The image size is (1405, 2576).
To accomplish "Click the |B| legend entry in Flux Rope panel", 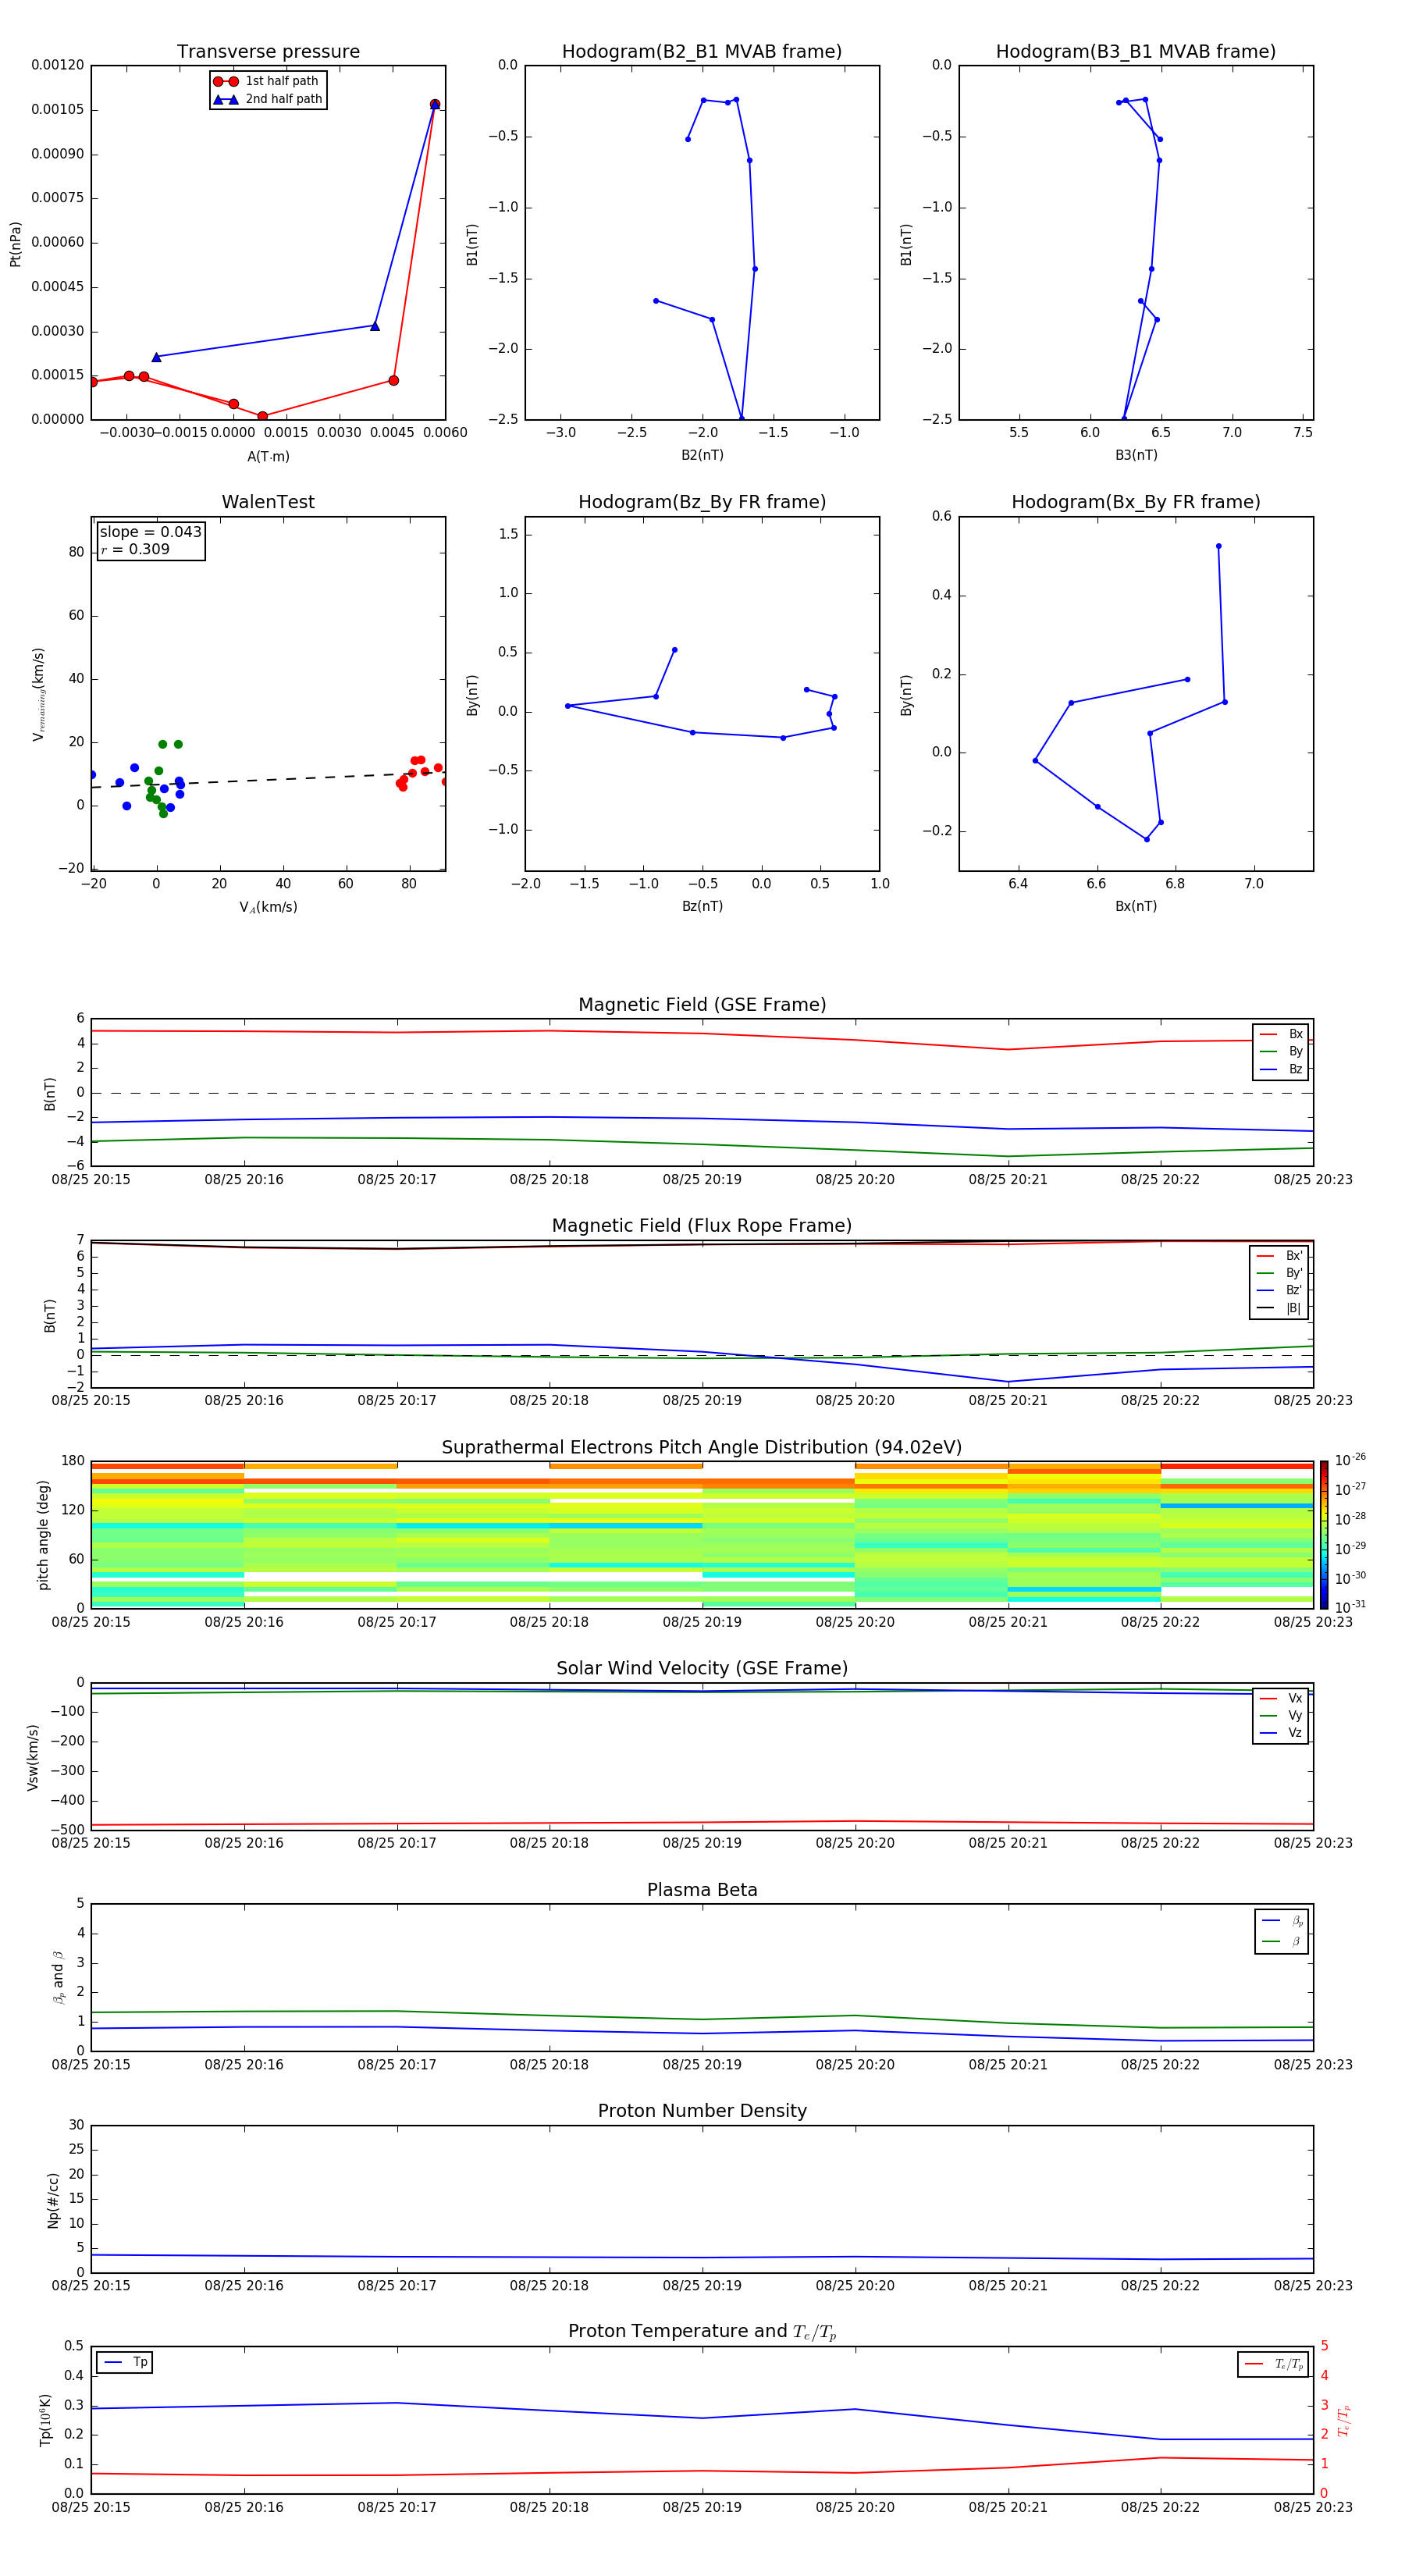I will (x=1279, y=1308).
